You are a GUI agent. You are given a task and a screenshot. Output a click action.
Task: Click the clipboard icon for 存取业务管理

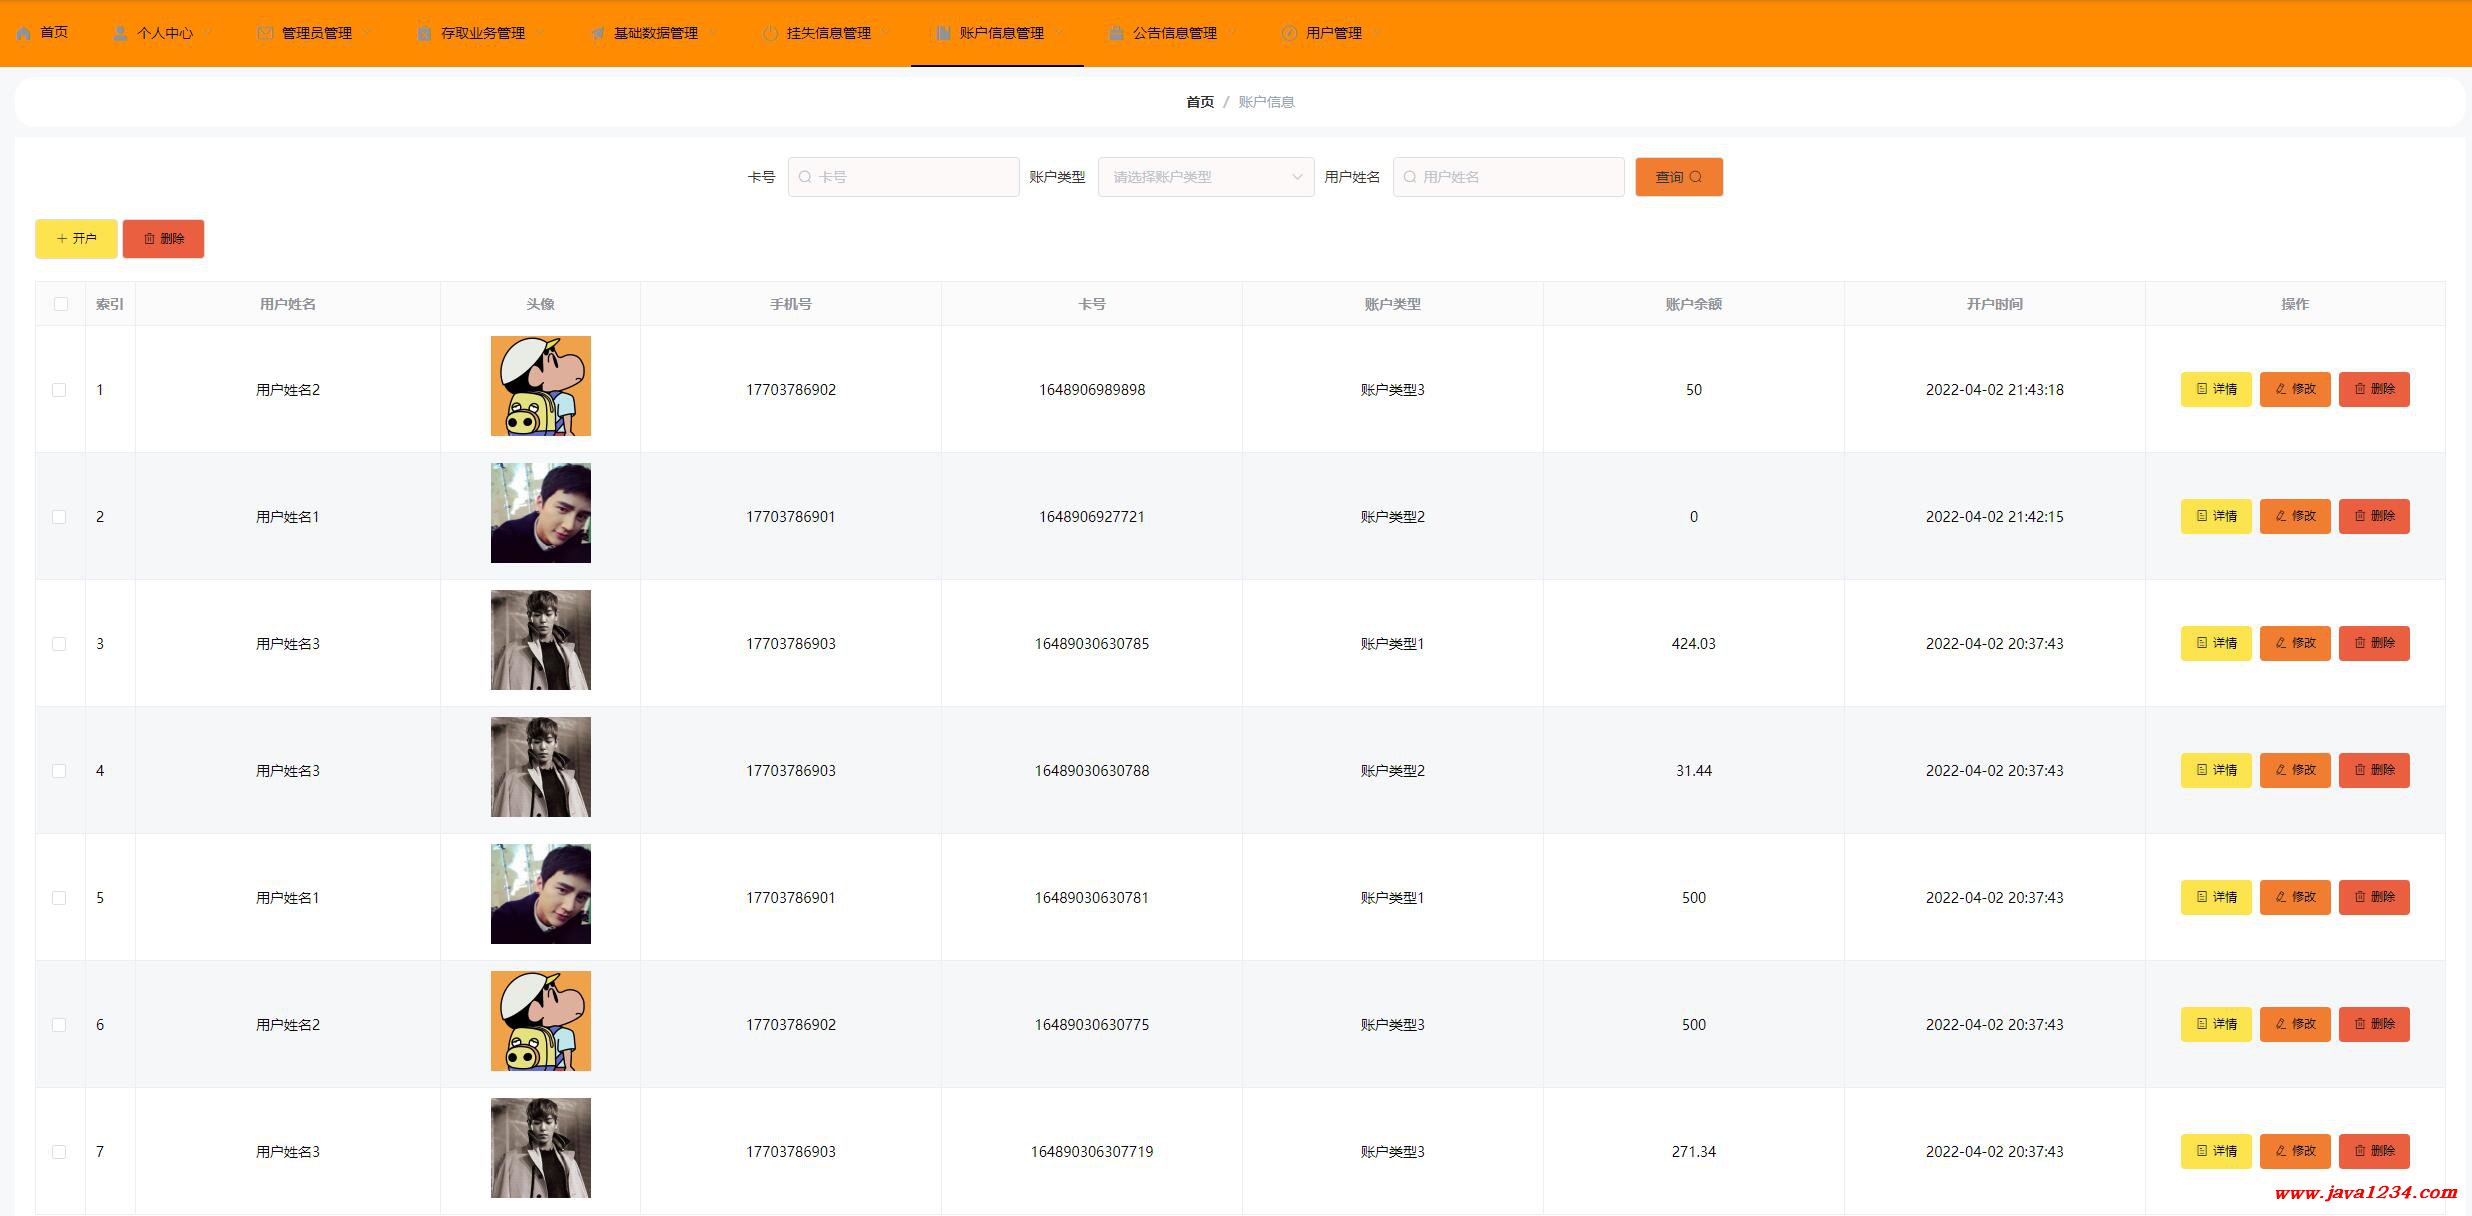point(424,33)
